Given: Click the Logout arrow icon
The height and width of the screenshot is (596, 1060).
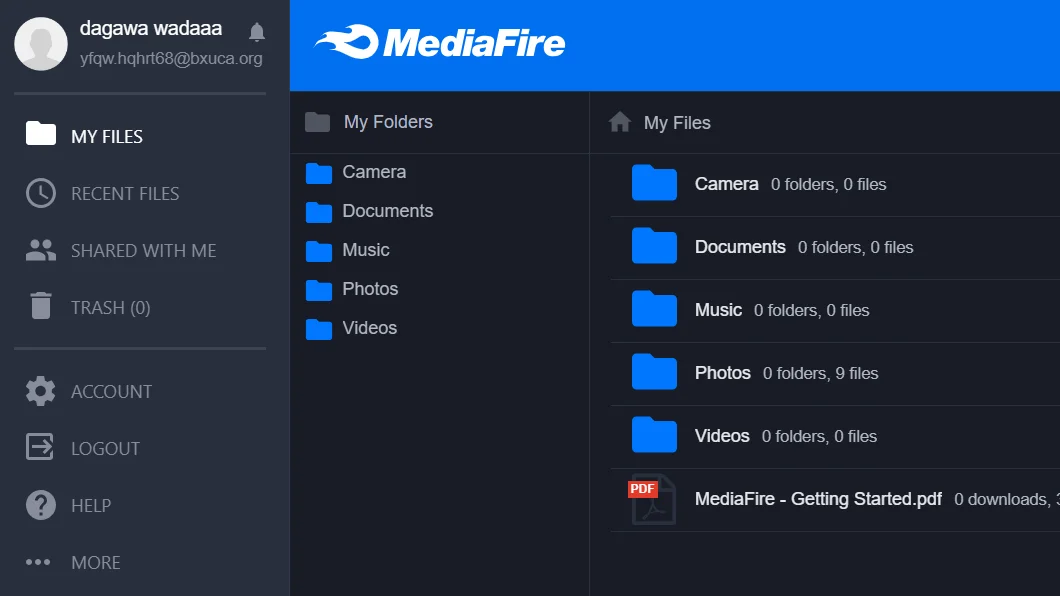Looking at the screenshot, I should pyautogui.click(x=40, y=447).
